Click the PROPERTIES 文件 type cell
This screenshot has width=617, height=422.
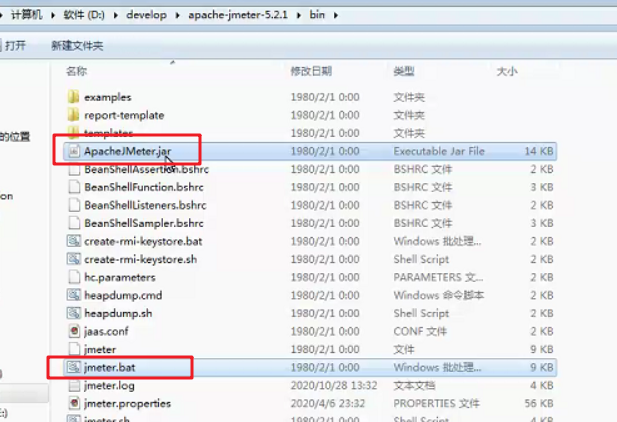[436, 403]
